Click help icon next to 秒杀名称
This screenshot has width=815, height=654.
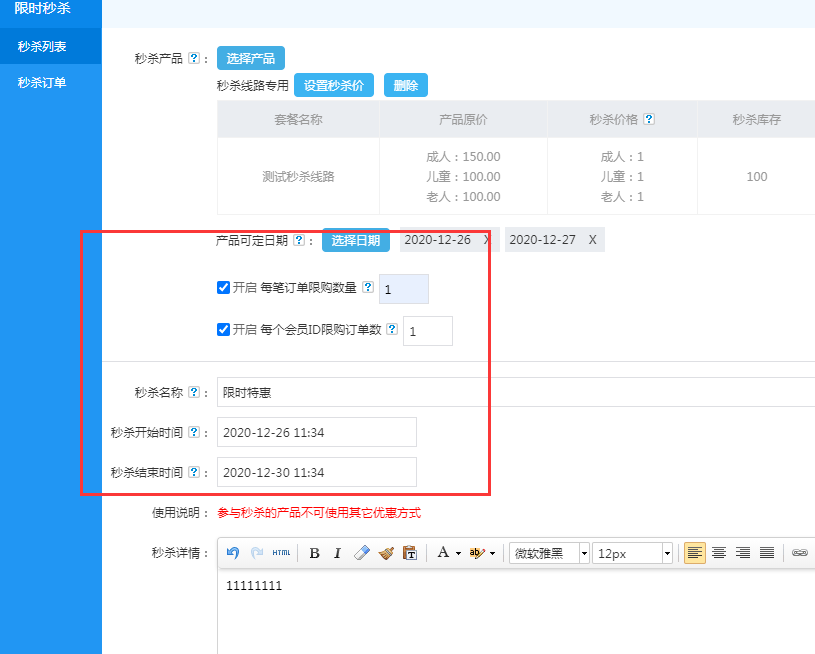[x=194, y=393]
